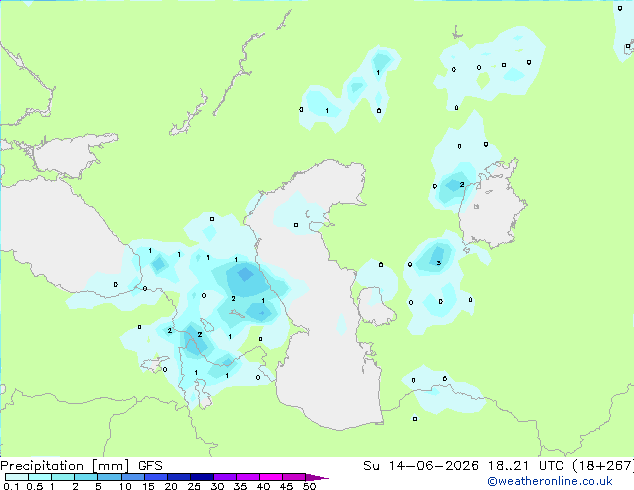Click the 2–5 mm legend color swatch

(x=86, y=477)
